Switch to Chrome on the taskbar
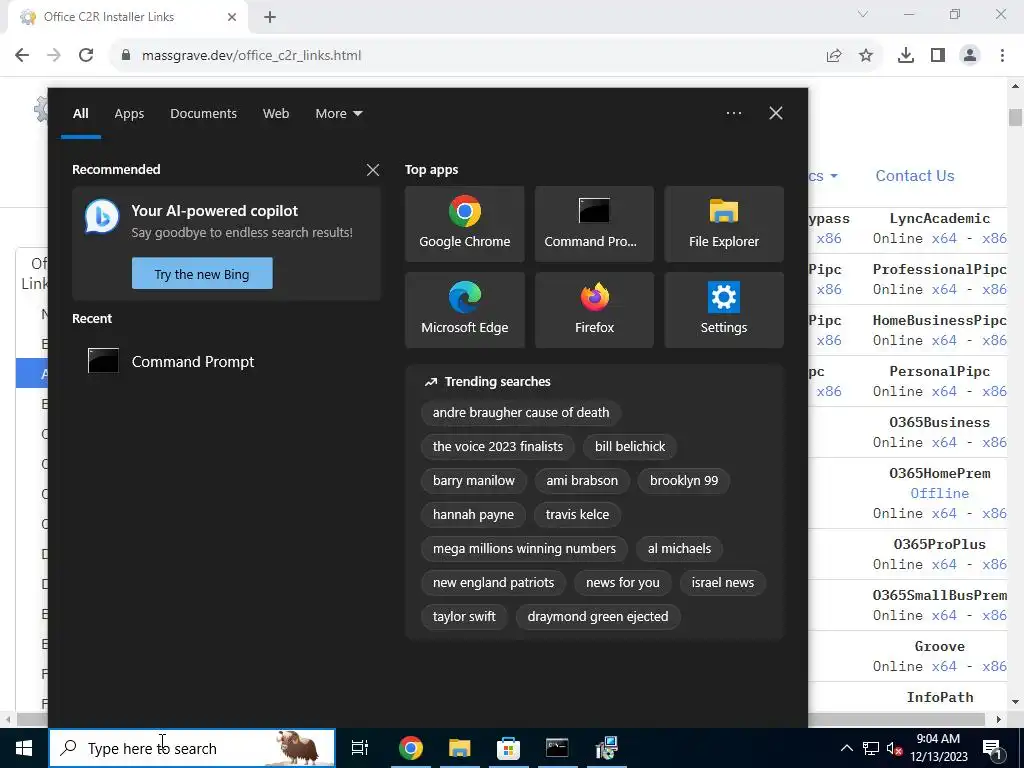The image size is (1024, 768). click(411, 748)
